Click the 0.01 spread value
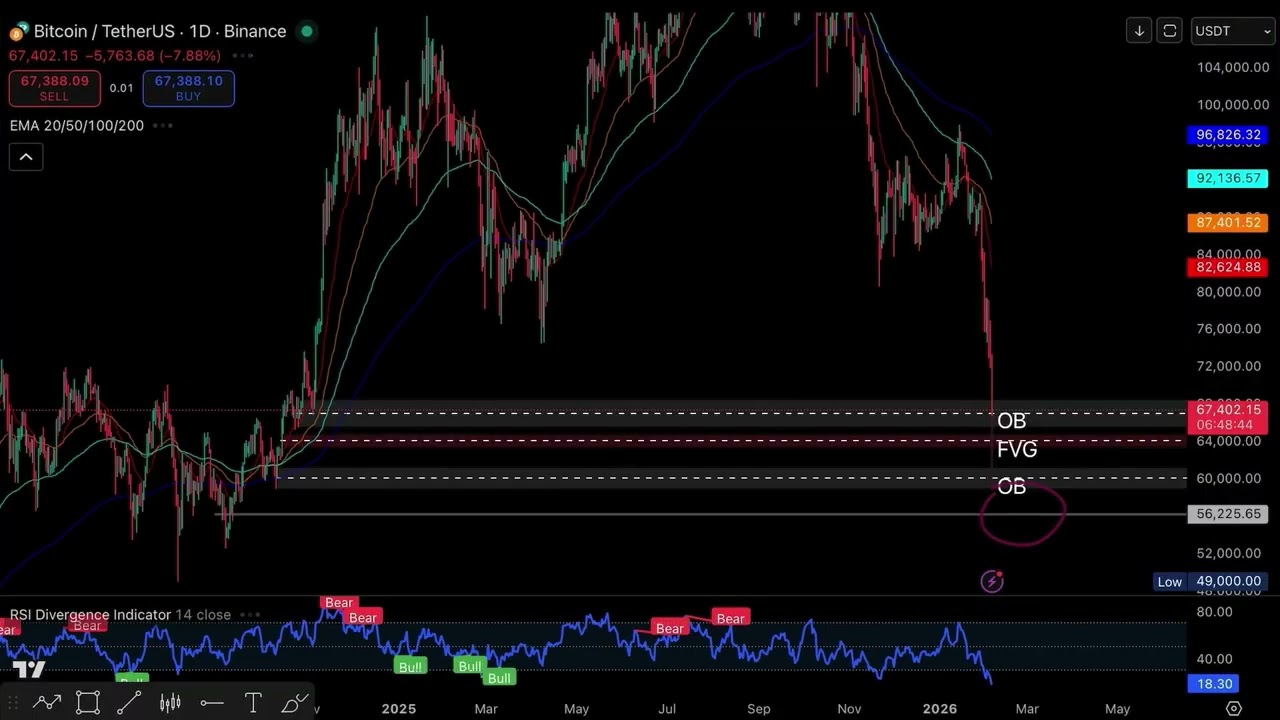Viewport: 1280px width, 720px height. (121, 88)
